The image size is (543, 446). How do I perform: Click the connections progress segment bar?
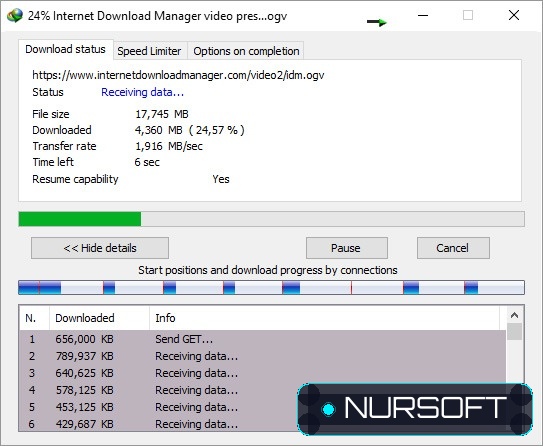(x=272, y=288)
